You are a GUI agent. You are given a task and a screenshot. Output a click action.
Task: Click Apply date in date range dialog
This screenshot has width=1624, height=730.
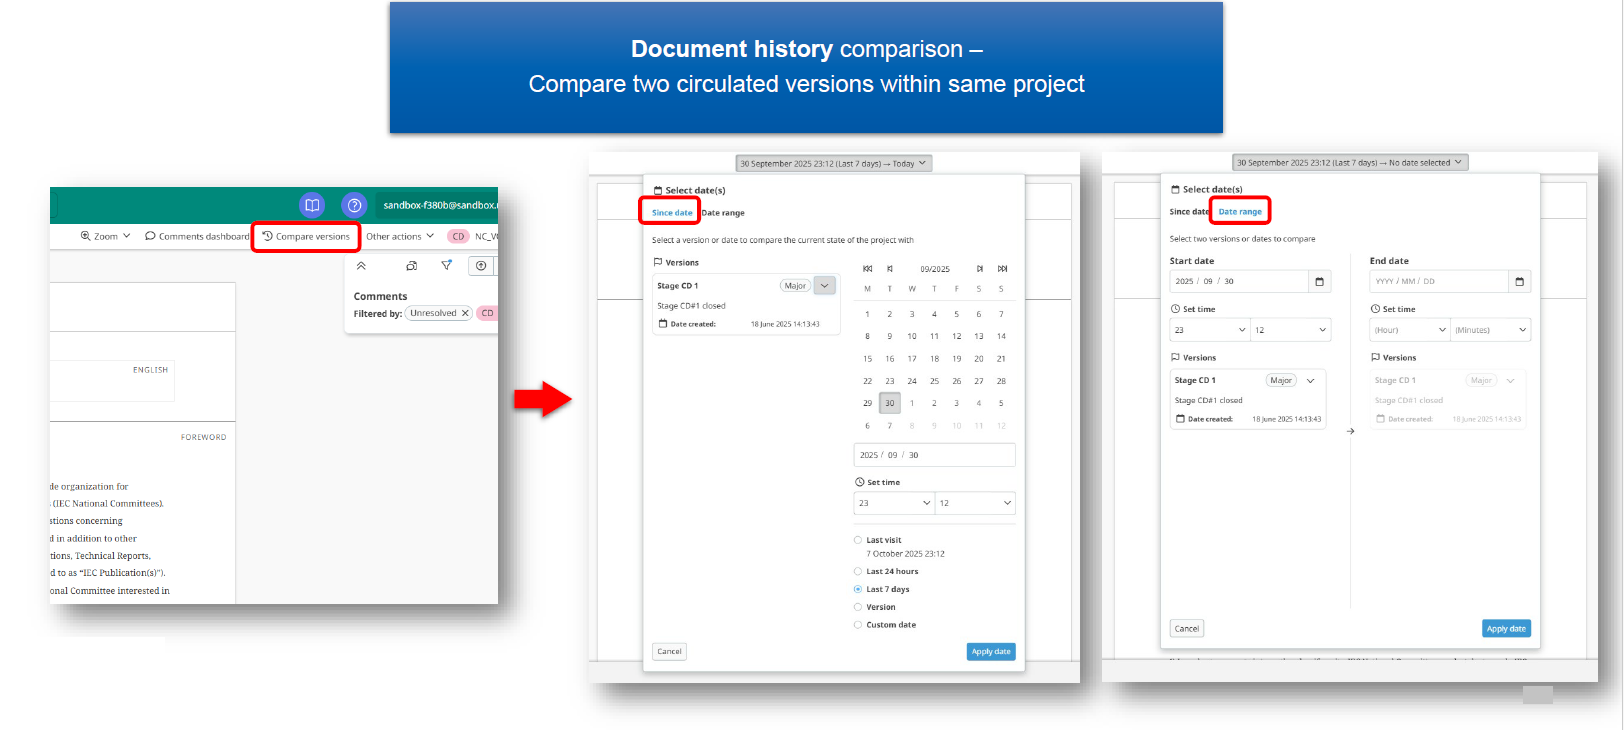tap(1506, 629)
